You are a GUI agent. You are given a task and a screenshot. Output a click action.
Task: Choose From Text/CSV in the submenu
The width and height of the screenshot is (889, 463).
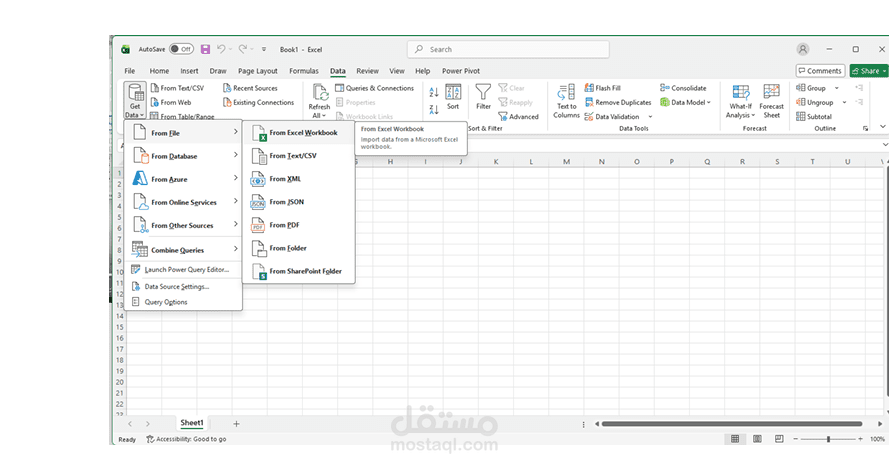299,156
